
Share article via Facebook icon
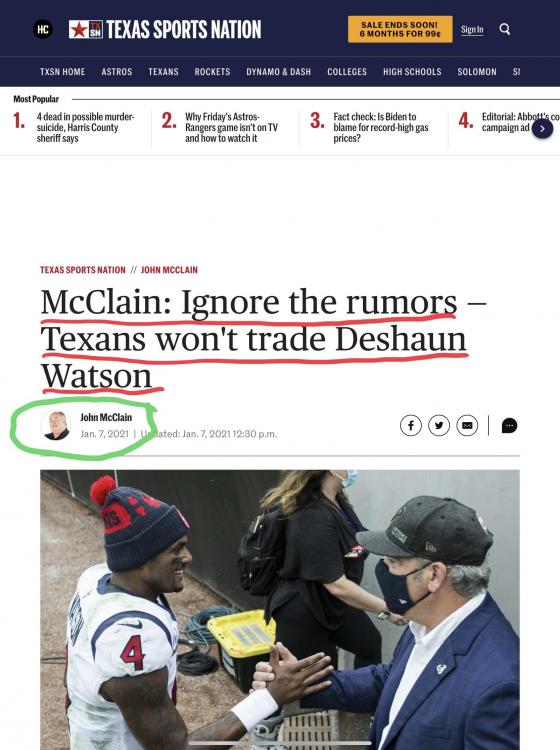pos(411,425)
